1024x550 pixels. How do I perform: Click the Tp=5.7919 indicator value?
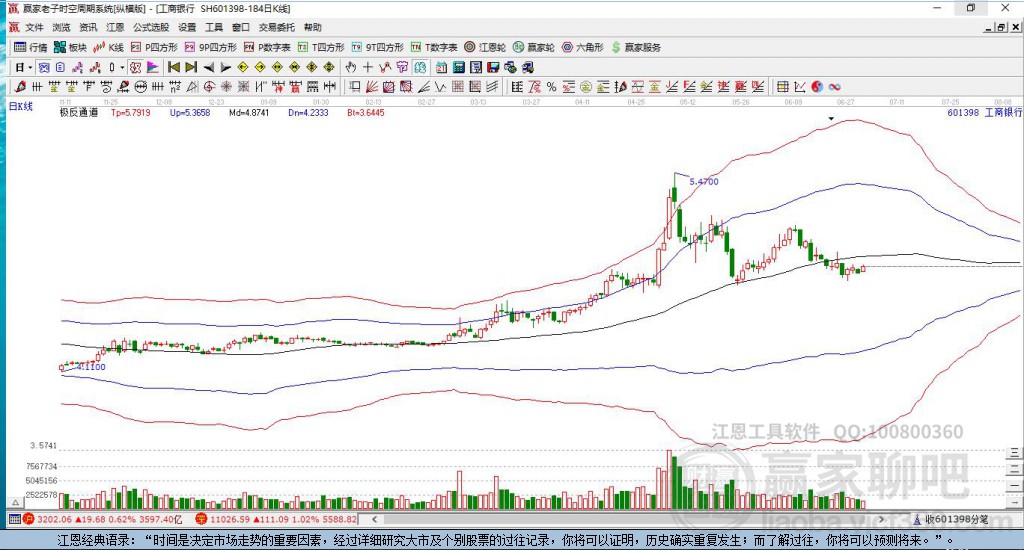pos(131,112)
